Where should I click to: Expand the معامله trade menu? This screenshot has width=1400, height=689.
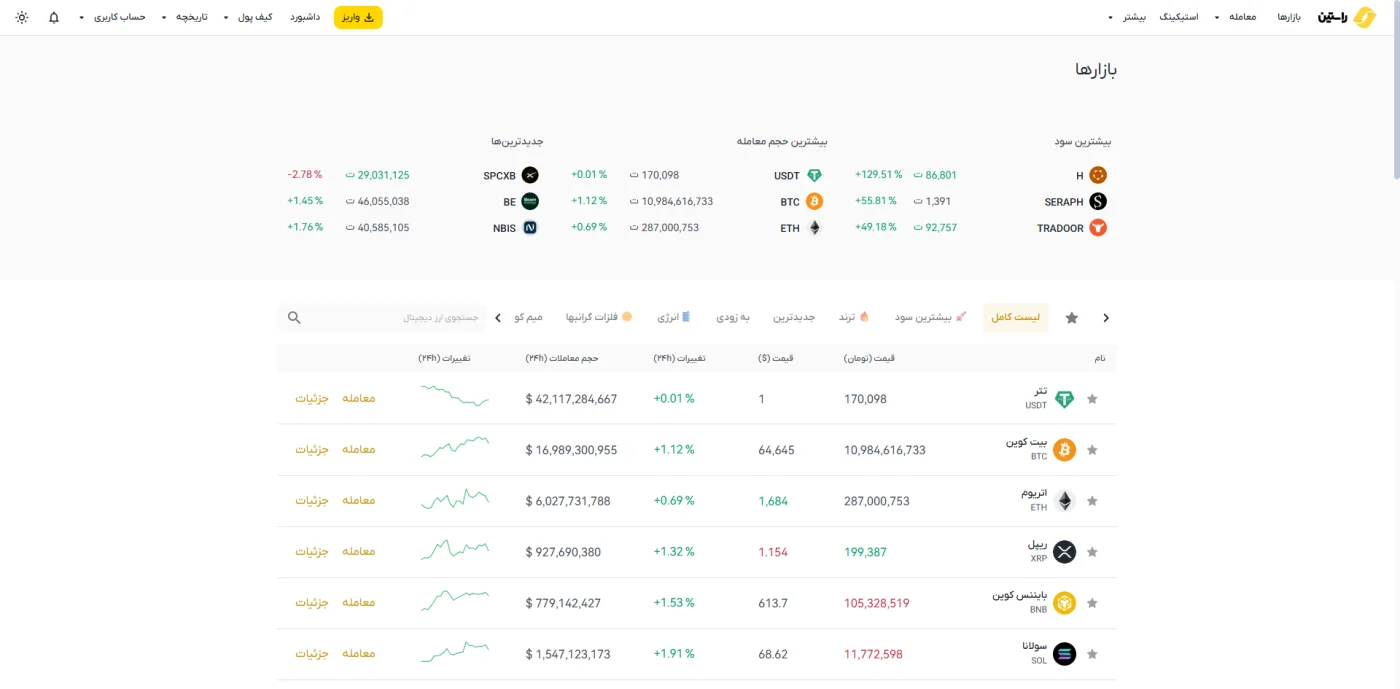(x=1236, y=17)
